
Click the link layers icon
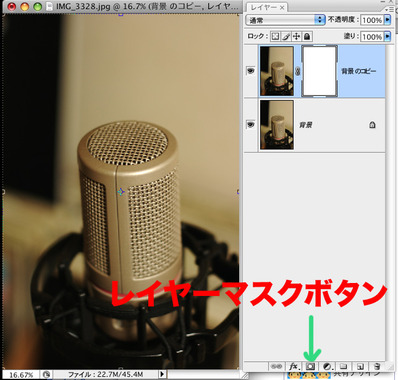tap(276, 366)
